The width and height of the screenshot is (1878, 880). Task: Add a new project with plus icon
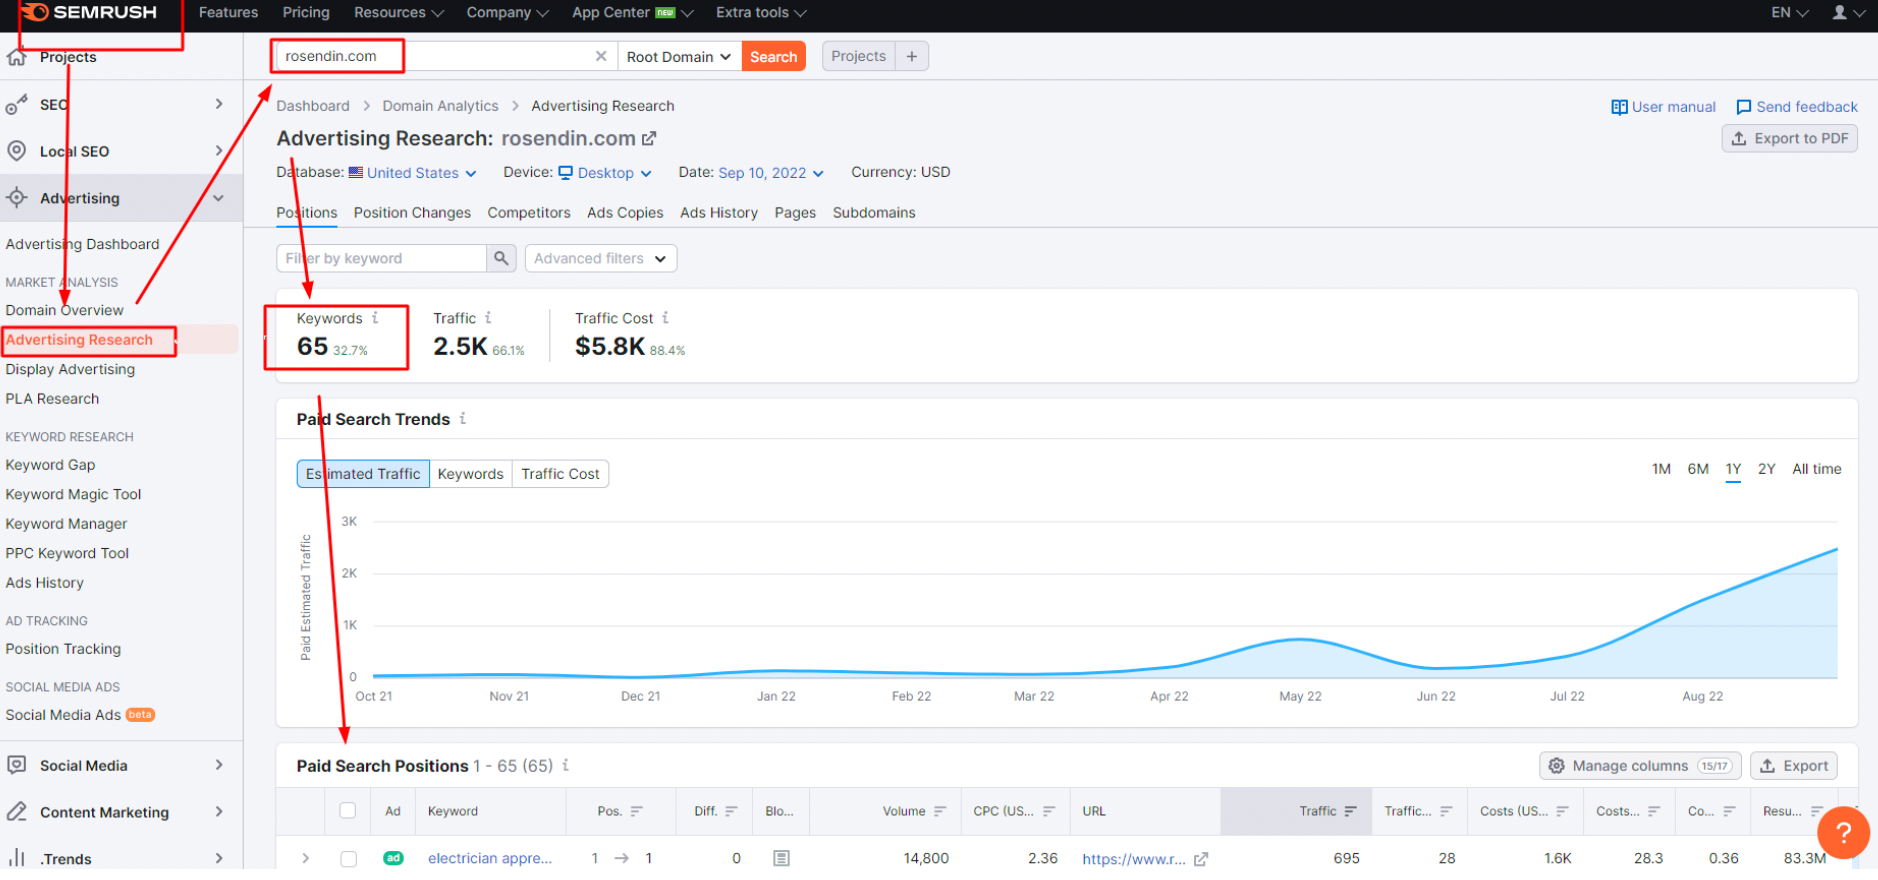point(912,56)
